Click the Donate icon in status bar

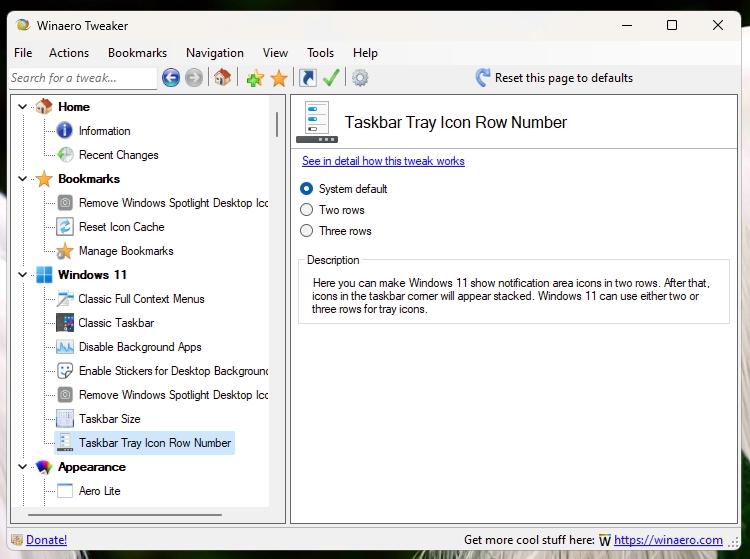pos(17,540)
